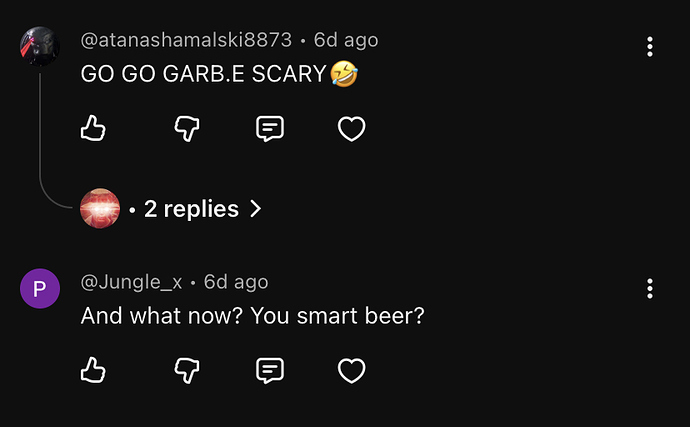Screen dimensions: 690x427
Task: Open the replier's red avatar thumbnail
Action: click(x=100, y=208)
